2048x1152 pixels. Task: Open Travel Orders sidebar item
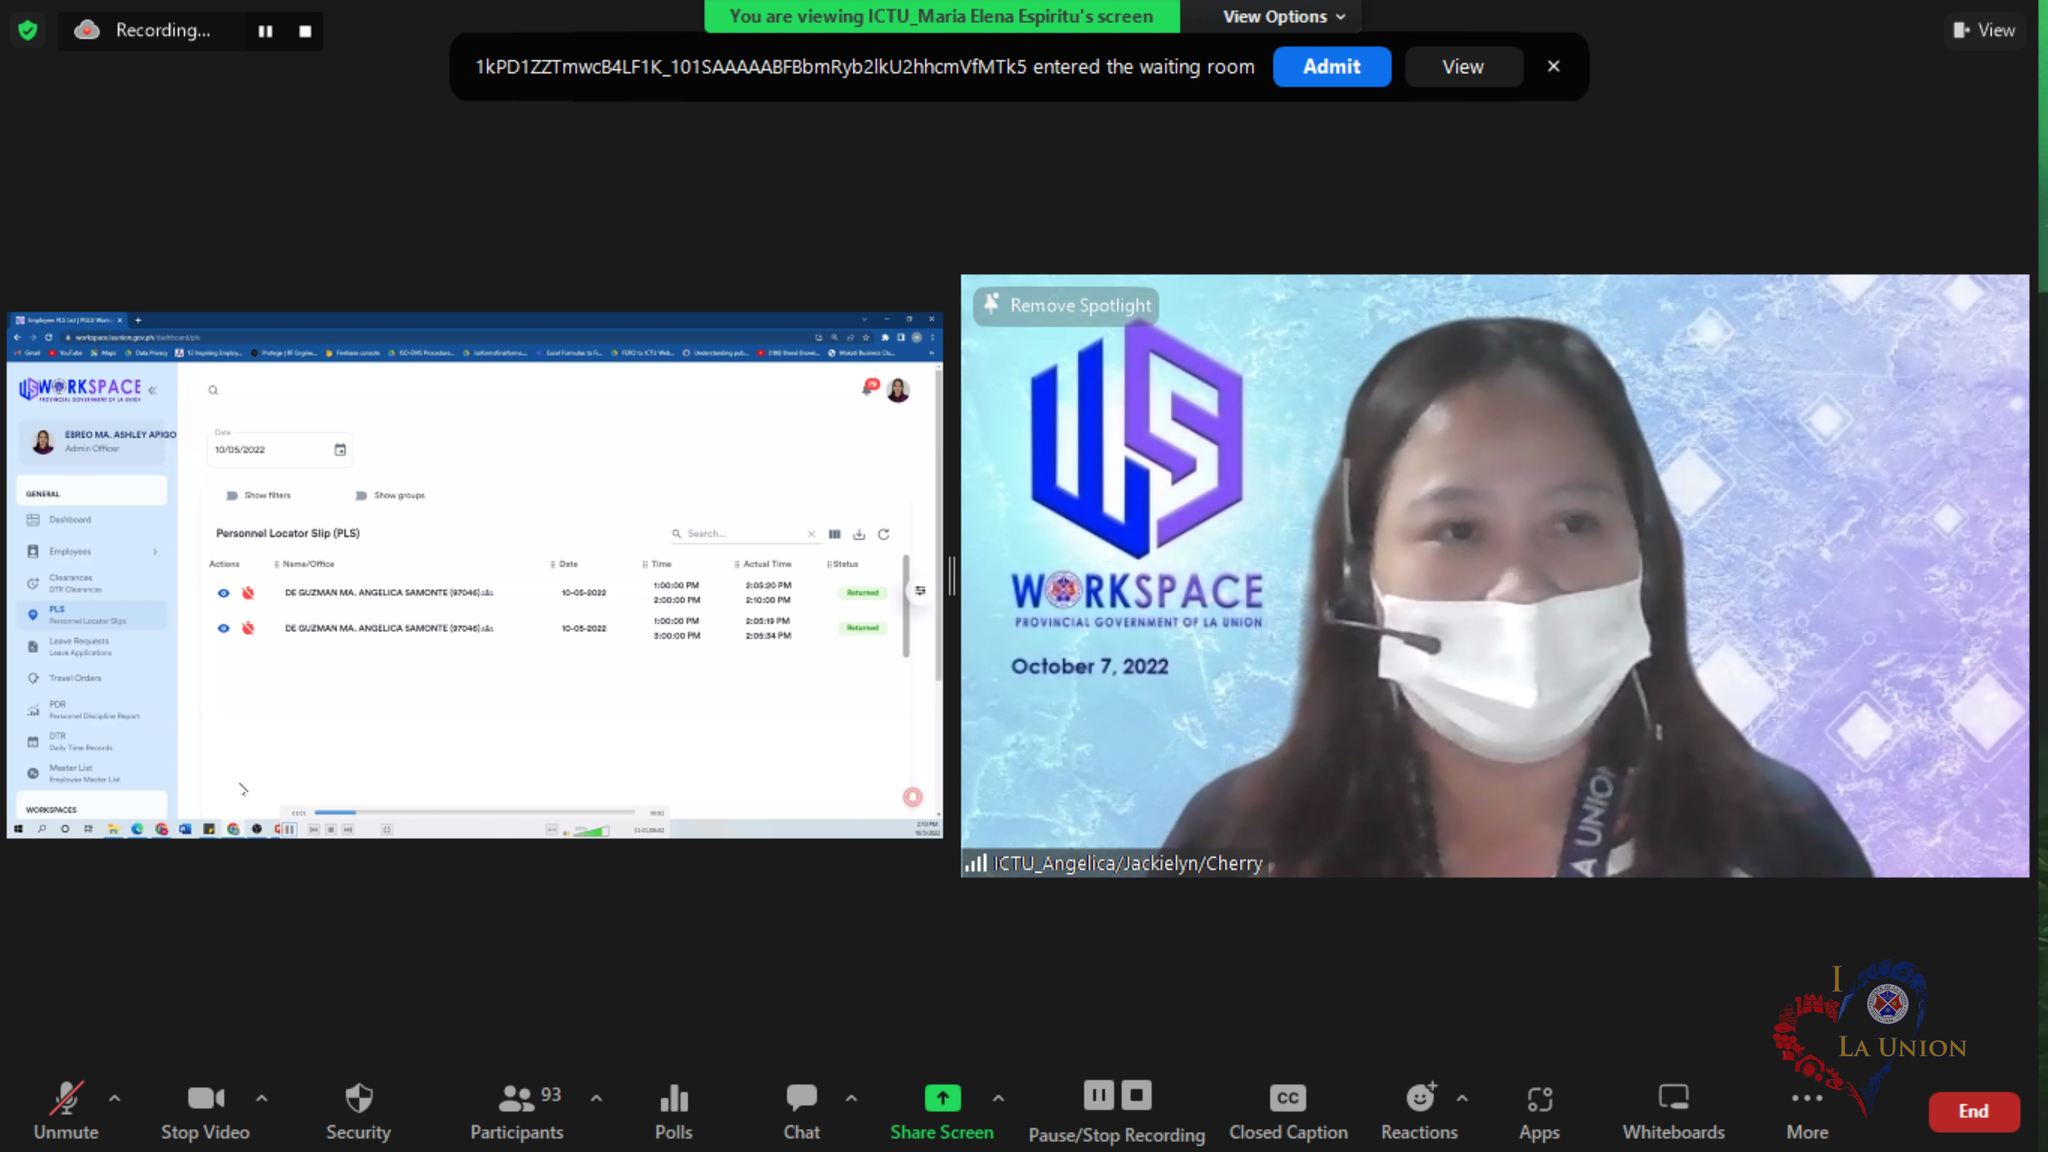90,678
